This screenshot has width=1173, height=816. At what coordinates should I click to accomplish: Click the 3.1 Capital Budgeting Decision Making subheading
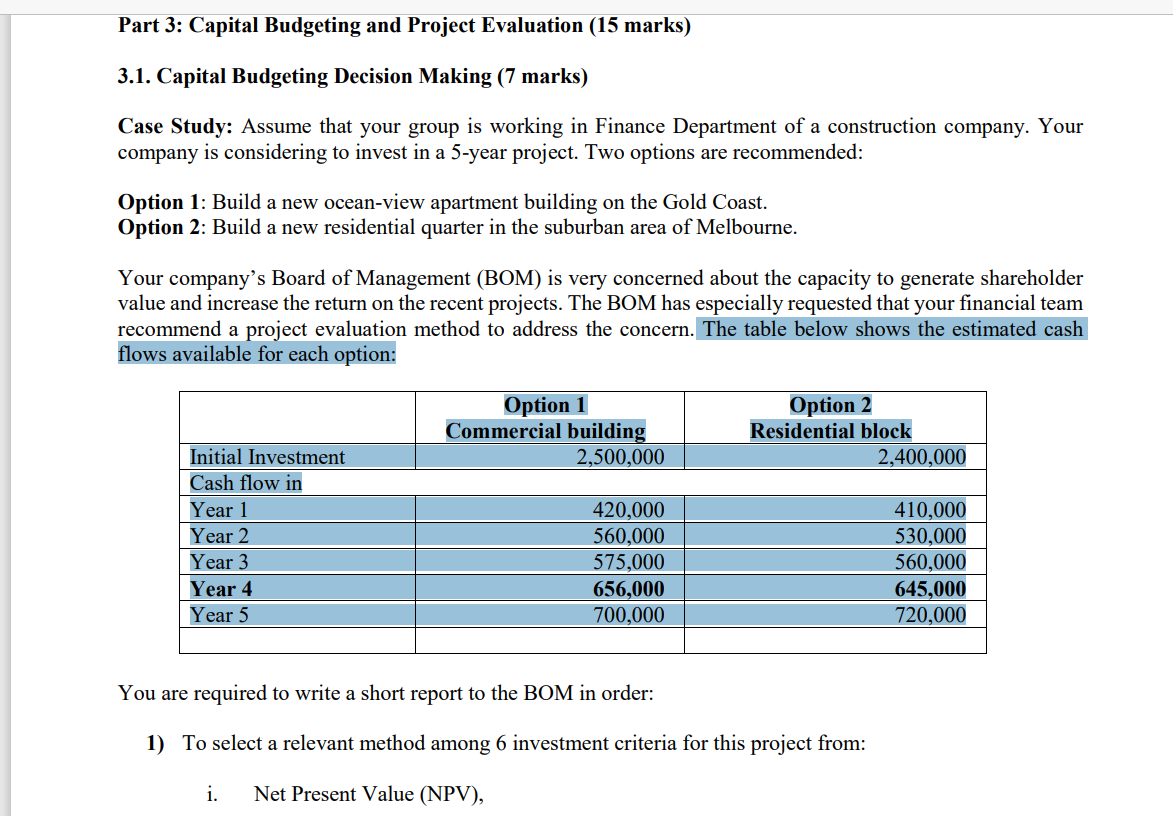point(352,76)
